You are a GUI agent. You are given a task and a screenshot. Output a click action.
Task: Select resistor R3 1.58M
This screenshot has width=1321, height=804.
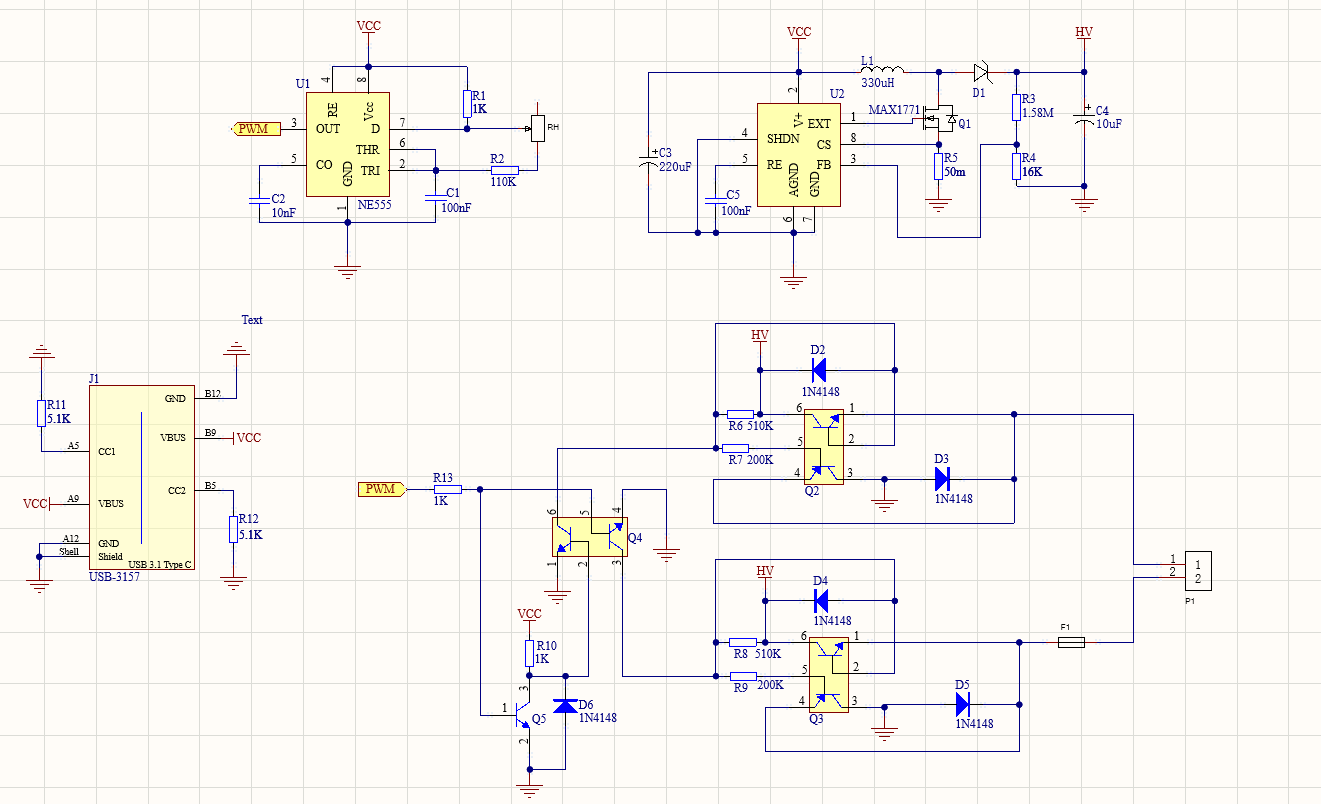pyautogui.click(x=1017, y=108)
